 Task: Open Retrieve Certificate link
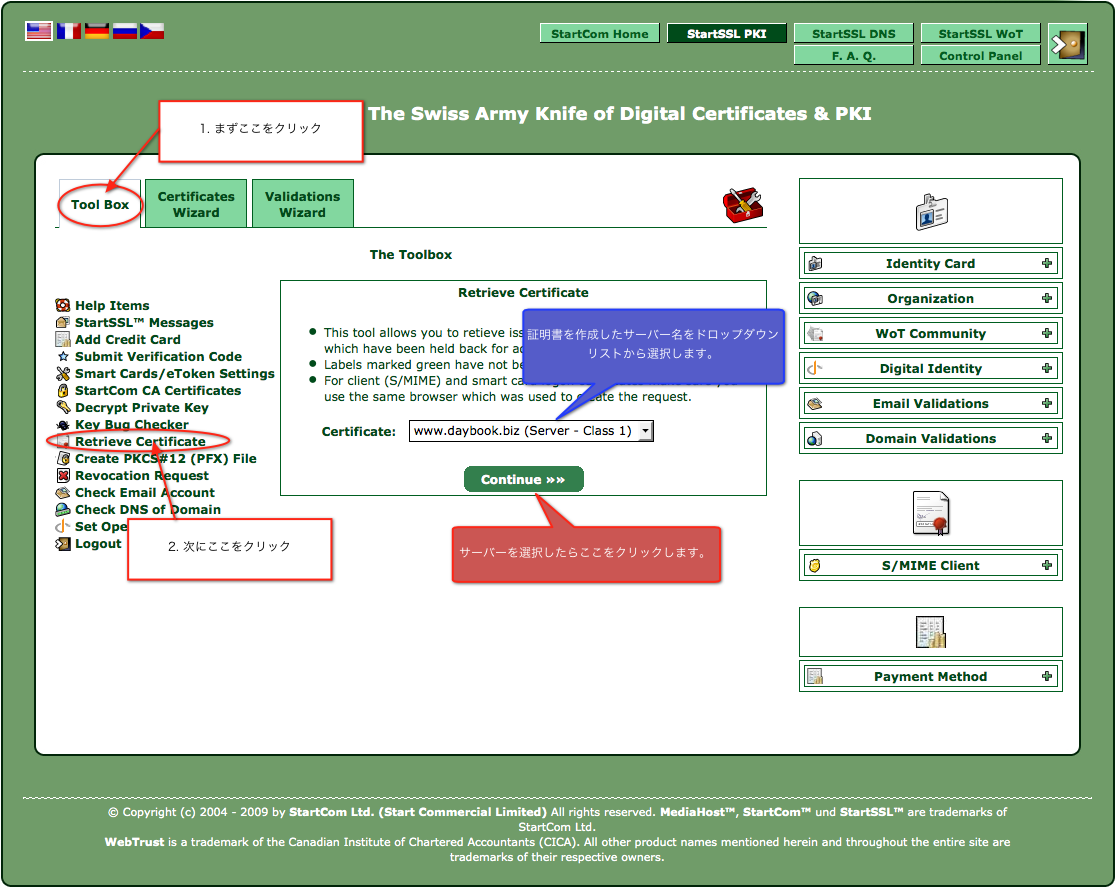pos(140,441)
